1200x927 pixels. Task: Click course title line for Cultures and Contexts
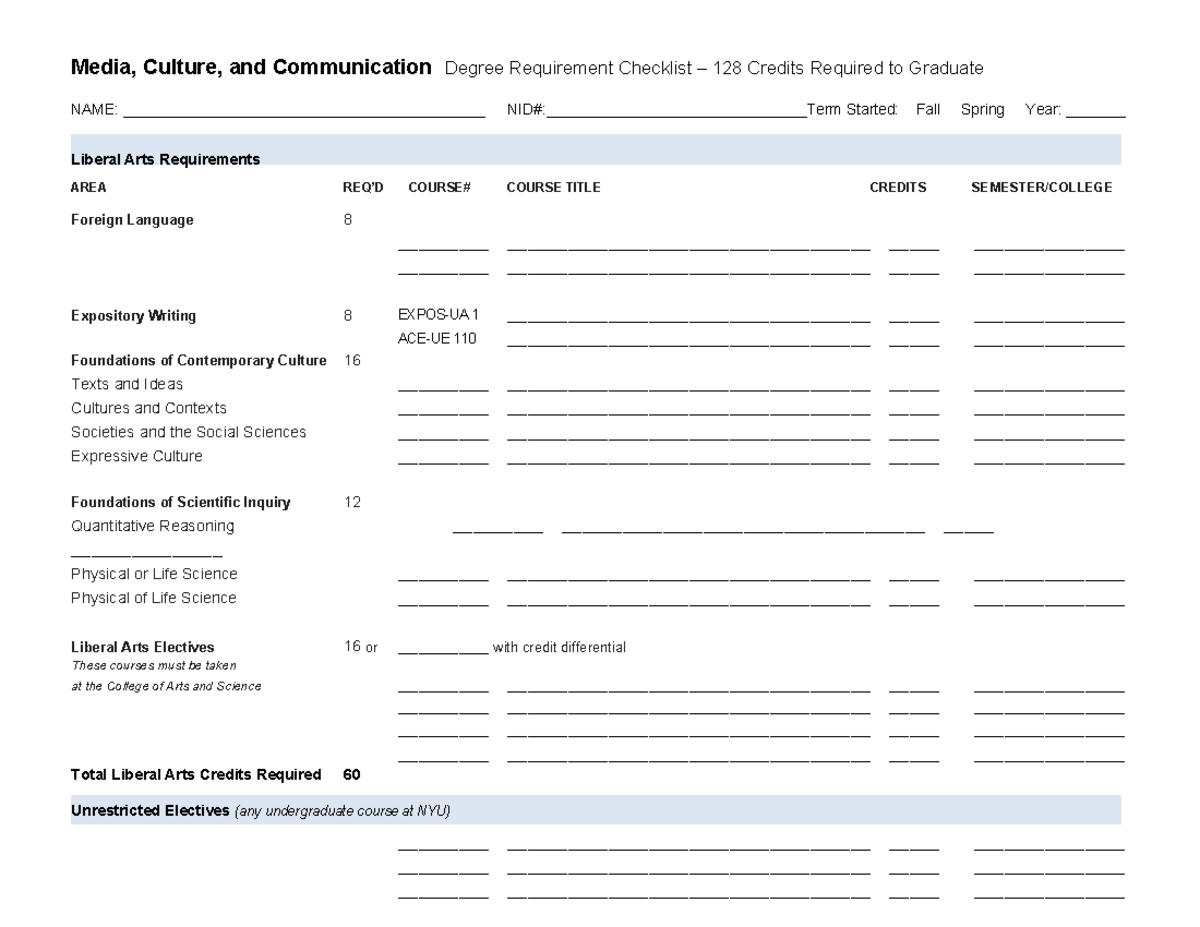click(689, 413)
